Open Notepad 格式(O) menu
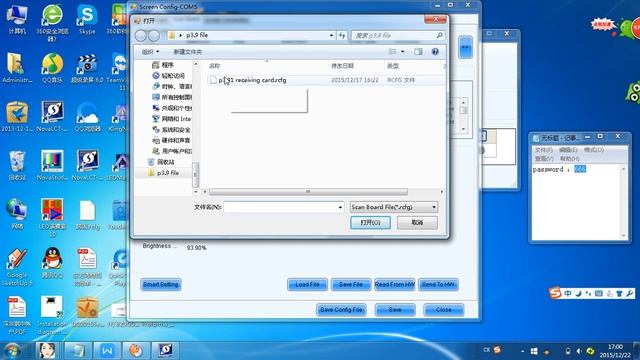 (594, 150)
